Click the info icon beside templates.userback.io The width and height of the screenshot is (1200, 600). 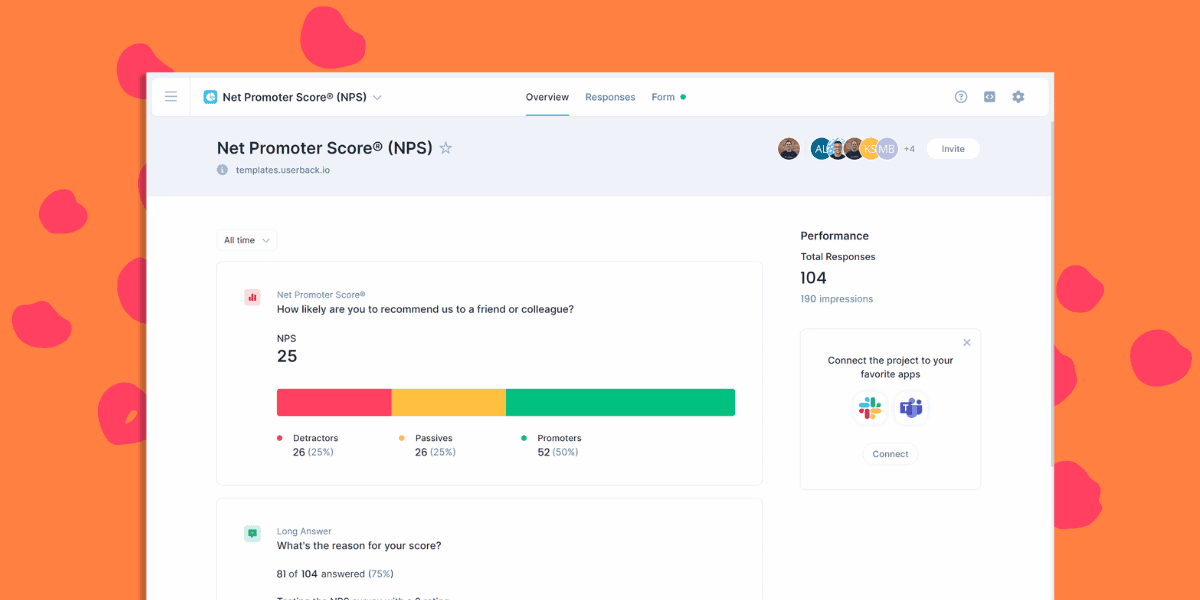pos(220,169)
